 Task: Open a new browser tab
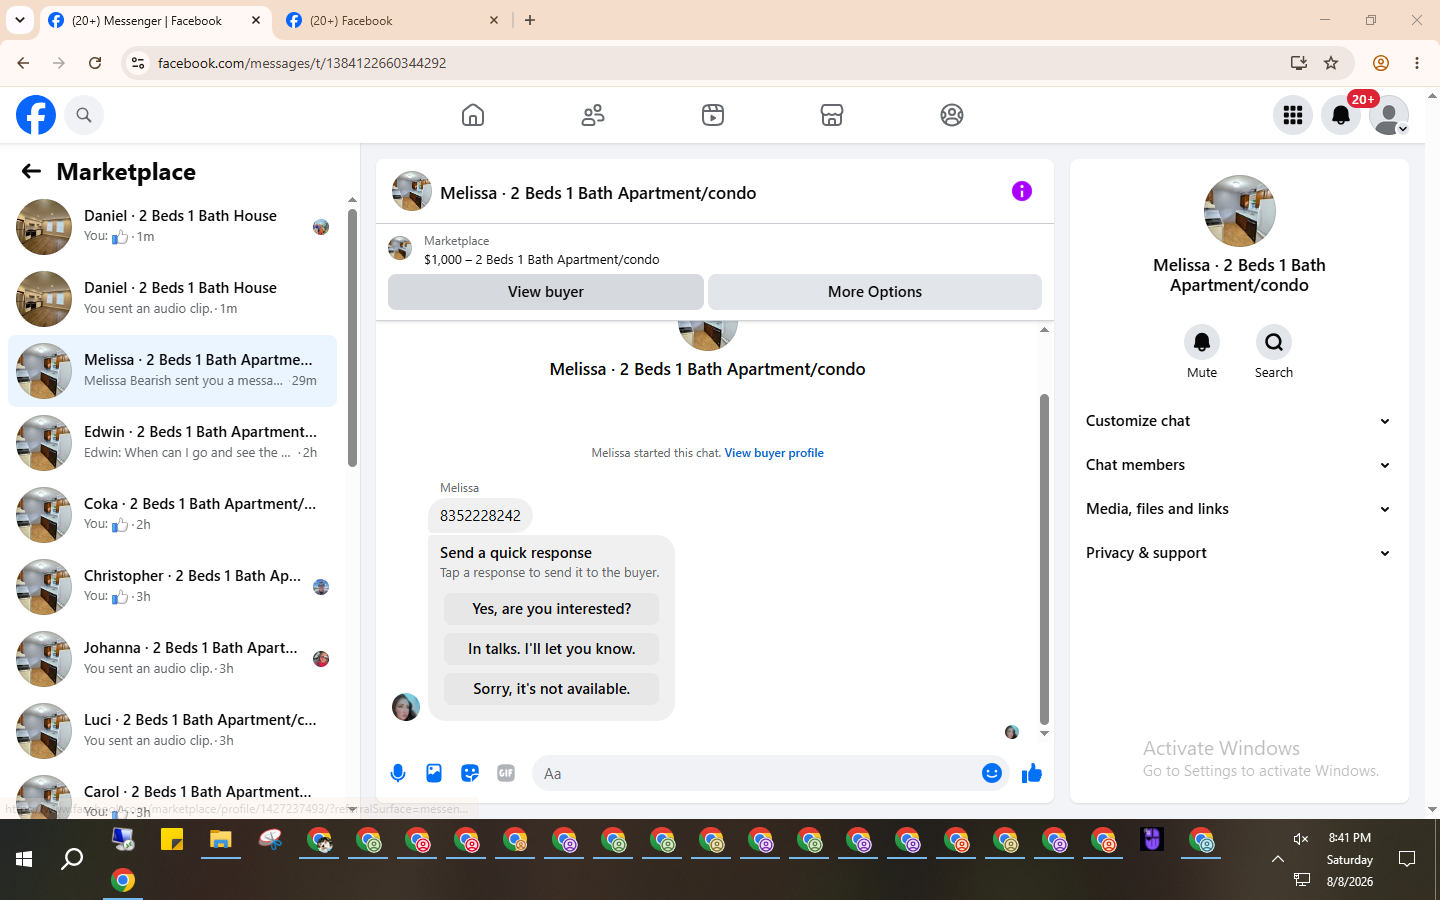[530, 20]
